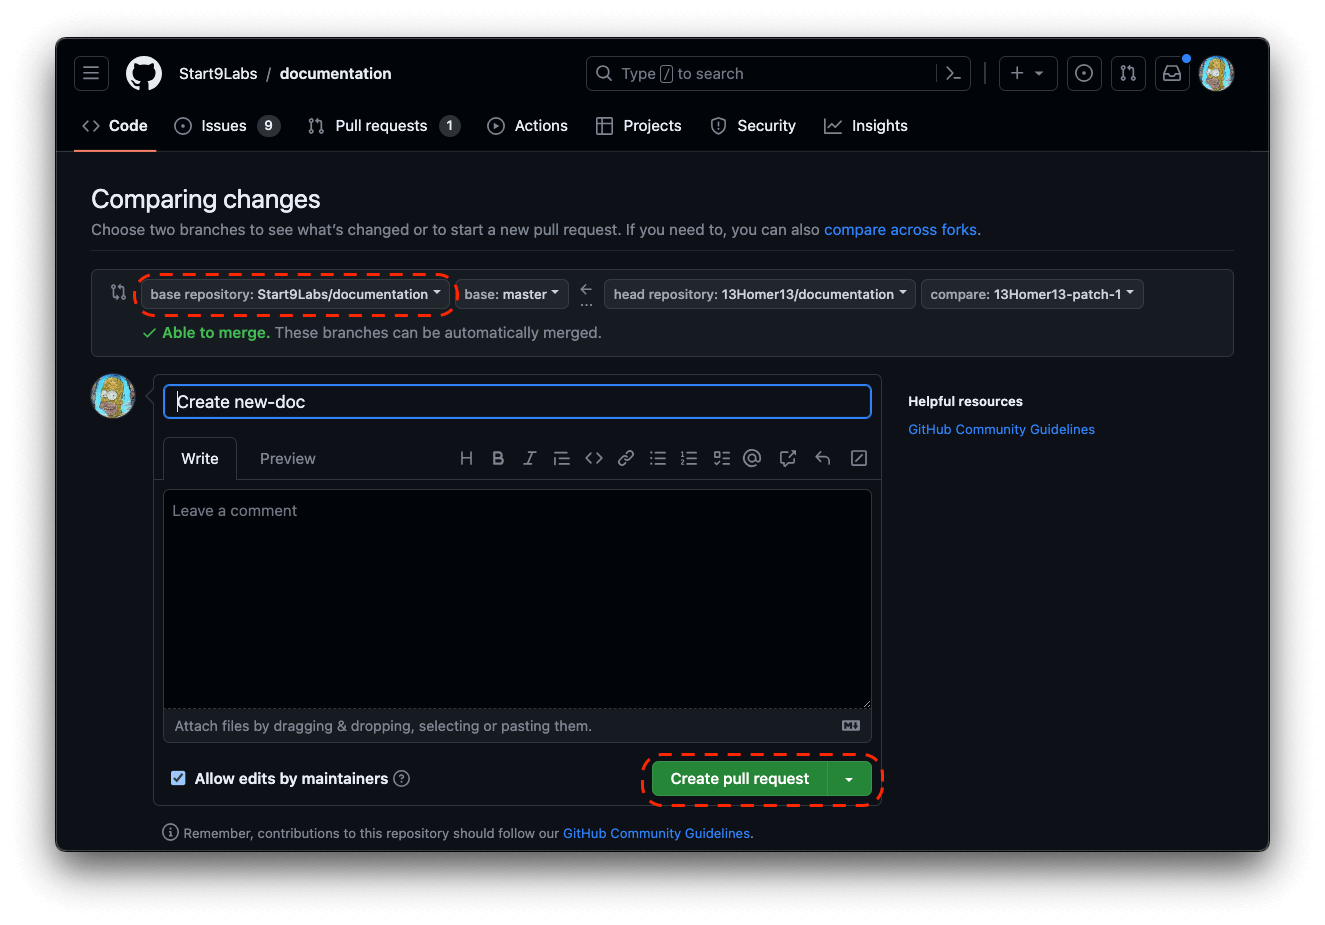Click the heading formatting icon
The width and height of the screenshot is (1325, 925).
pyautogui.click(x=466, y=458)
